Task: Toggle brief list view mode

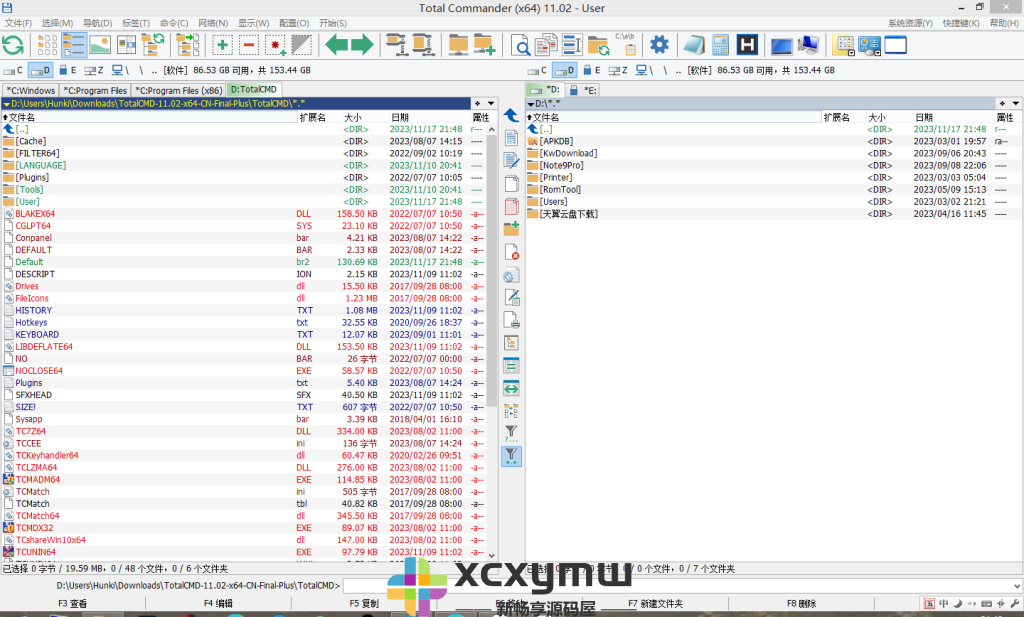Action: (45, 44)
